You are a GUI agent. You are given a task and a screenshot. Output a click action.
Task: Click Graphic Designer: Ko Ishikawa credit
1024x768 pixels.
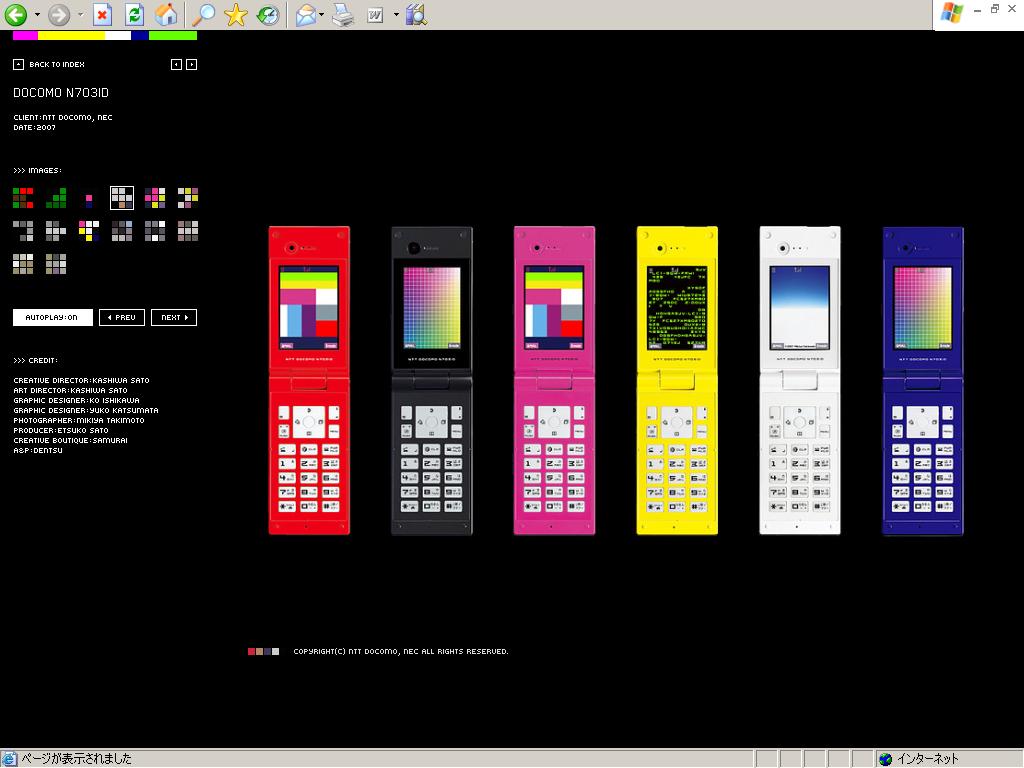click(76, 400)
